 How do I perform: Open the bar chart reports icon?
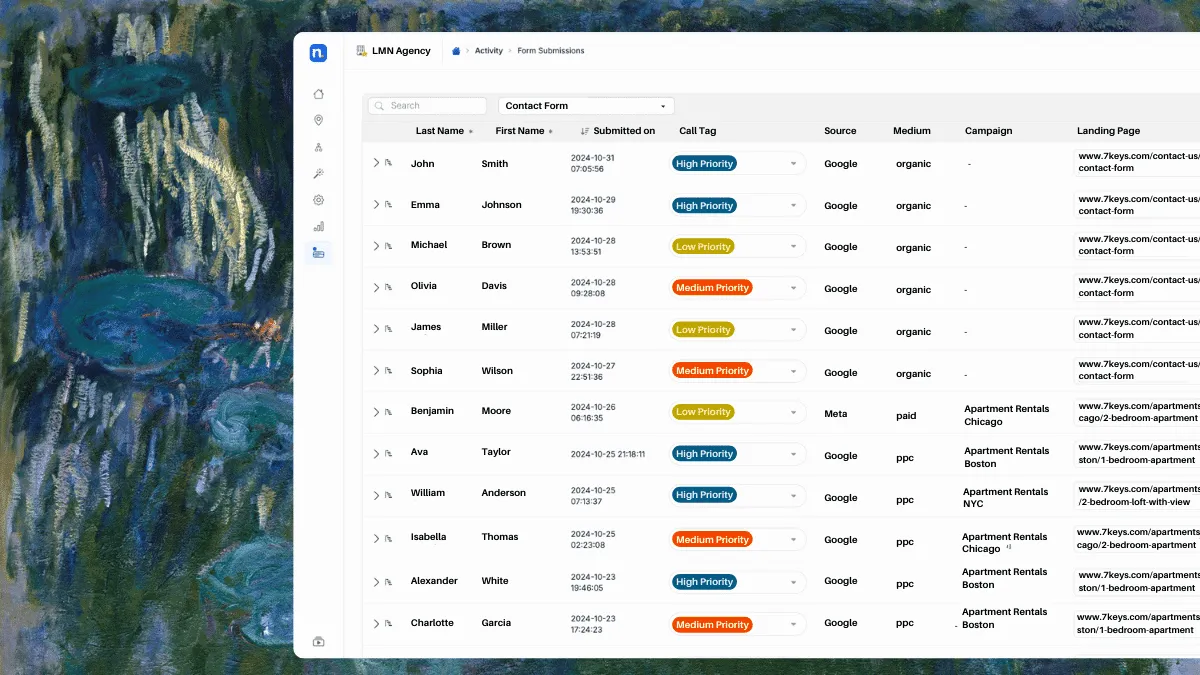tap(318, 226)
